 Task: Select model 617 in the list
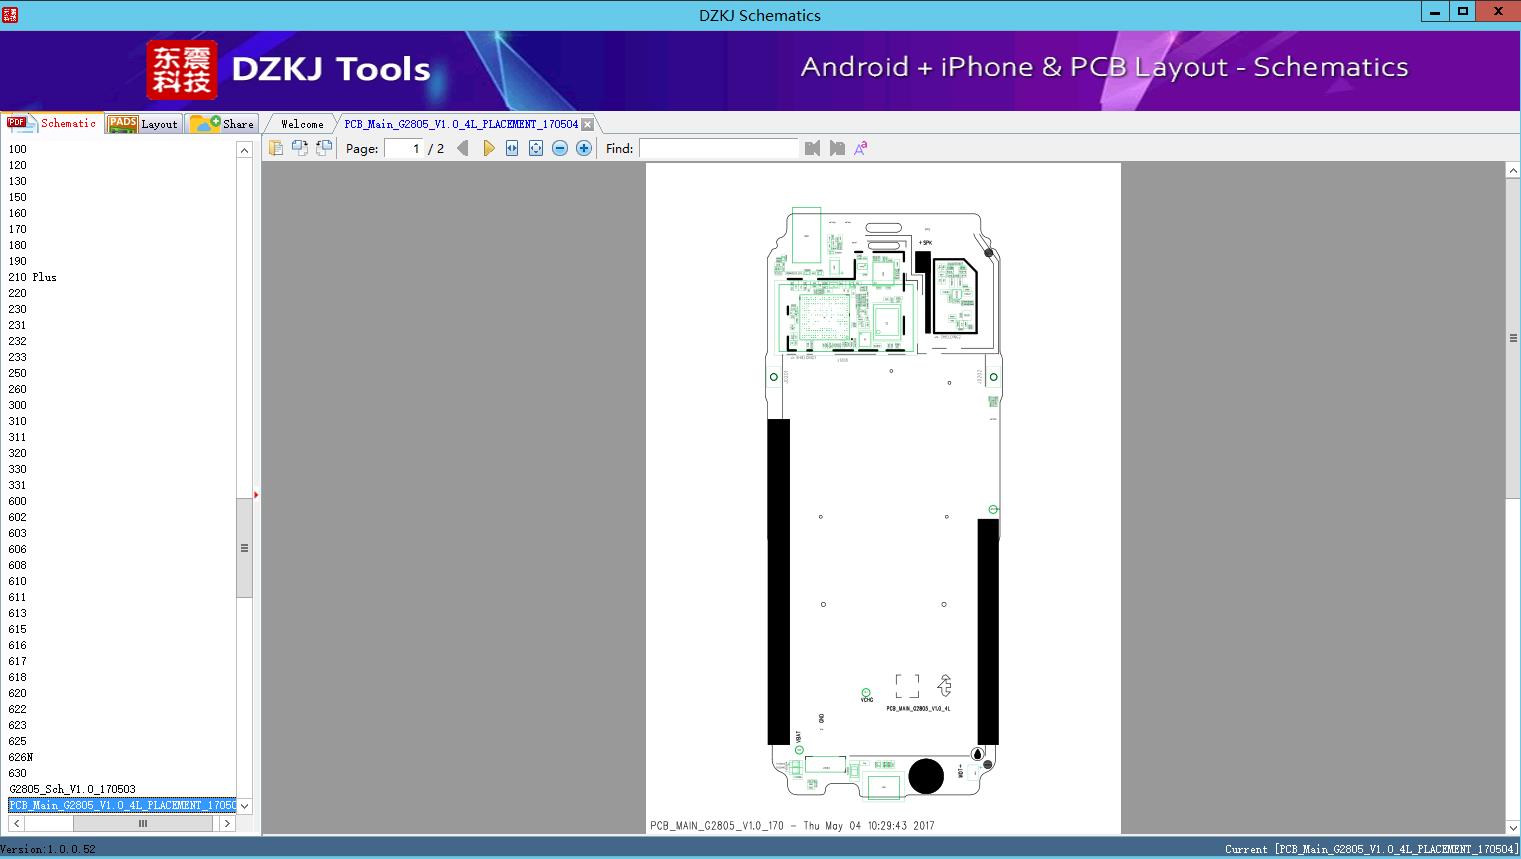(18, 661)
